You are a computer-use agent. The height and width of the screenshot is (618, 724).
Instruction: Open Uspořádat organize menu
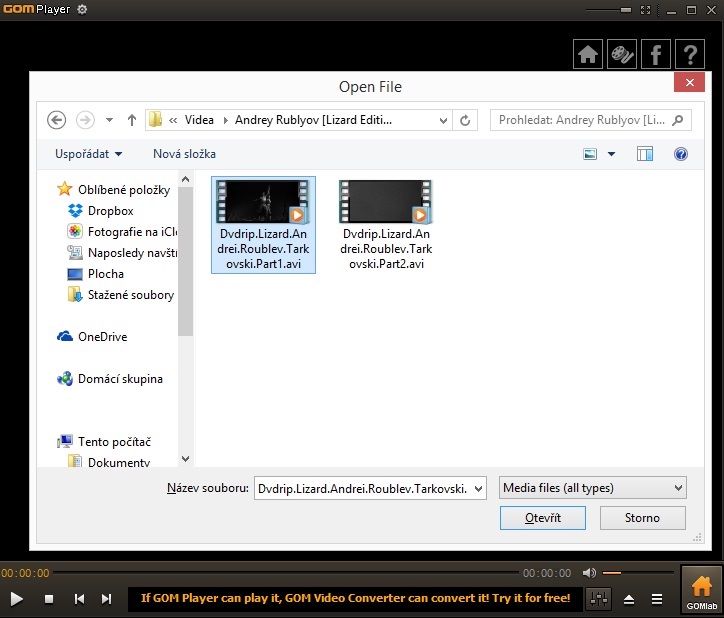pyautogui.click(x=89, y=154)
